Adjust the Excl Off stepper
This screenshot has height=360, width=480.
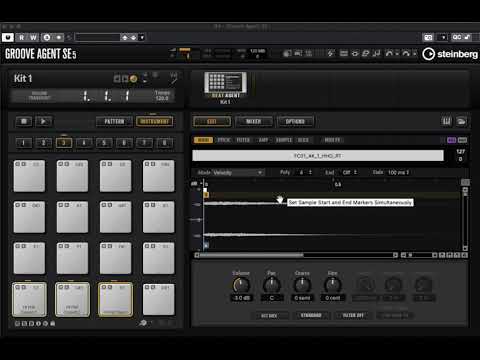coord(355,172)
